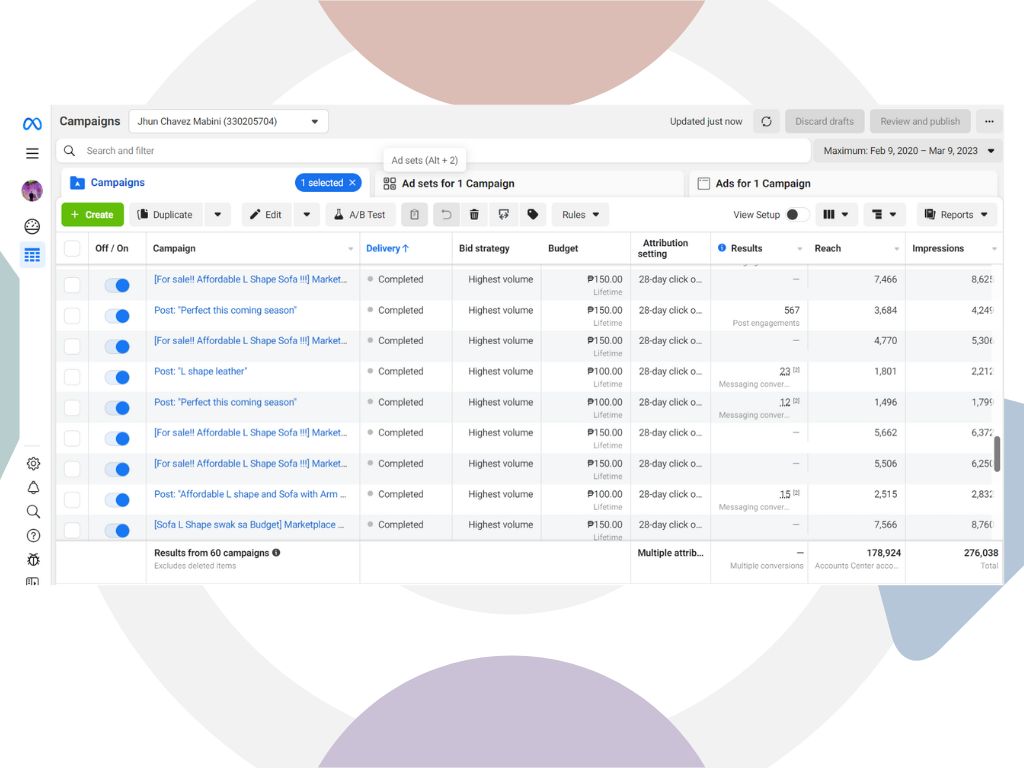Open the Rules dropdown

tap(581, 215)
